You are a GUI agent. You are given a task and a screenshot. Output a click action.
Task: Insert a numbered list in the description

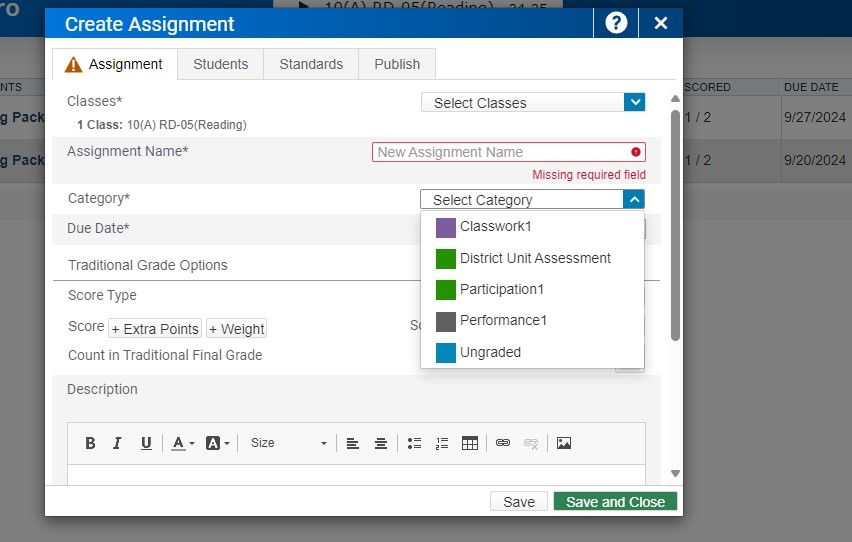tap(442, 443)
